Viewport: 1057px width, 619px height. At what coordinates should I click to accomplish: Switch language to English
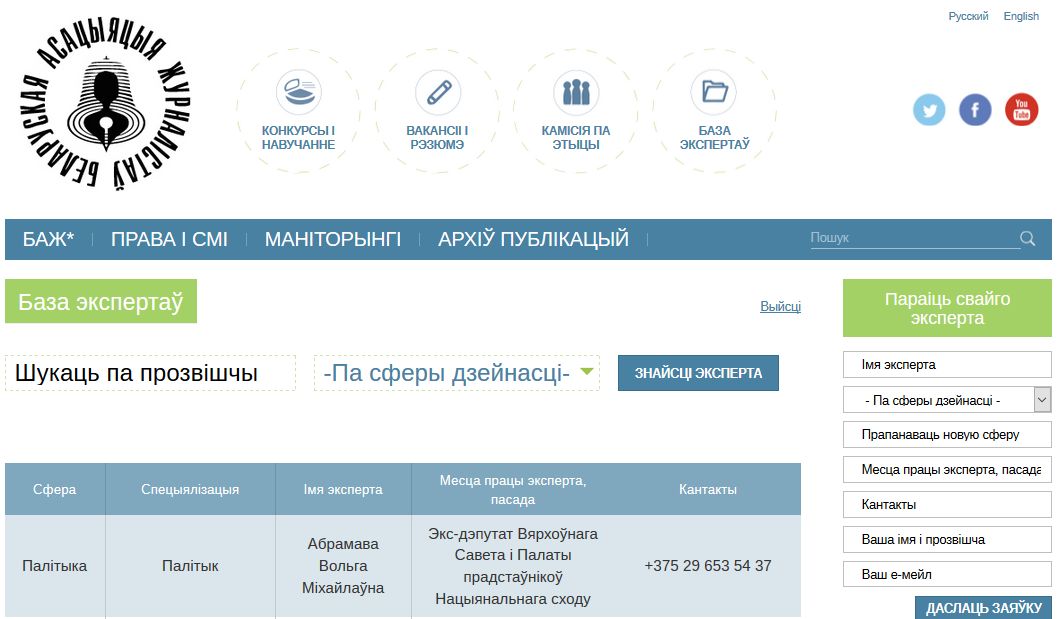[x=1021, y=16]
